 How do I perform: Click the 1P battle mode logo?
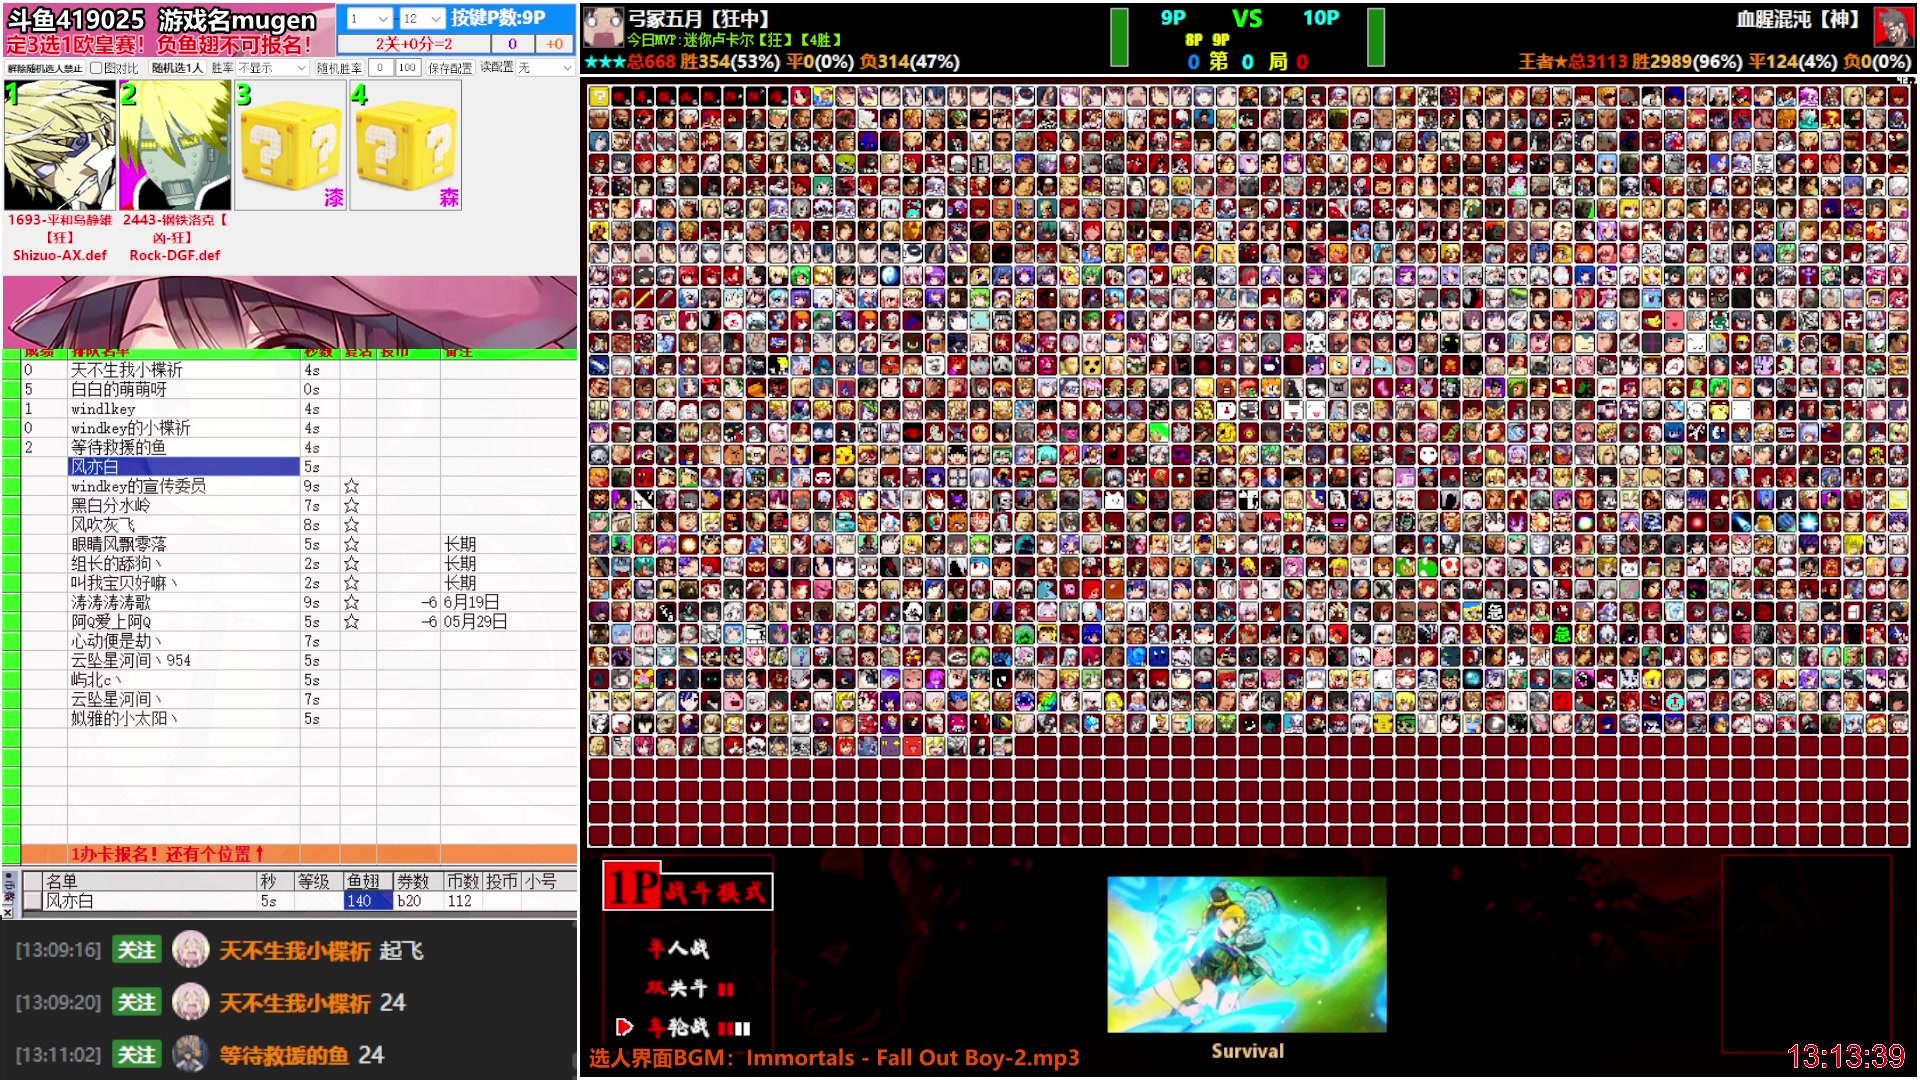click(x=688, y=887)
